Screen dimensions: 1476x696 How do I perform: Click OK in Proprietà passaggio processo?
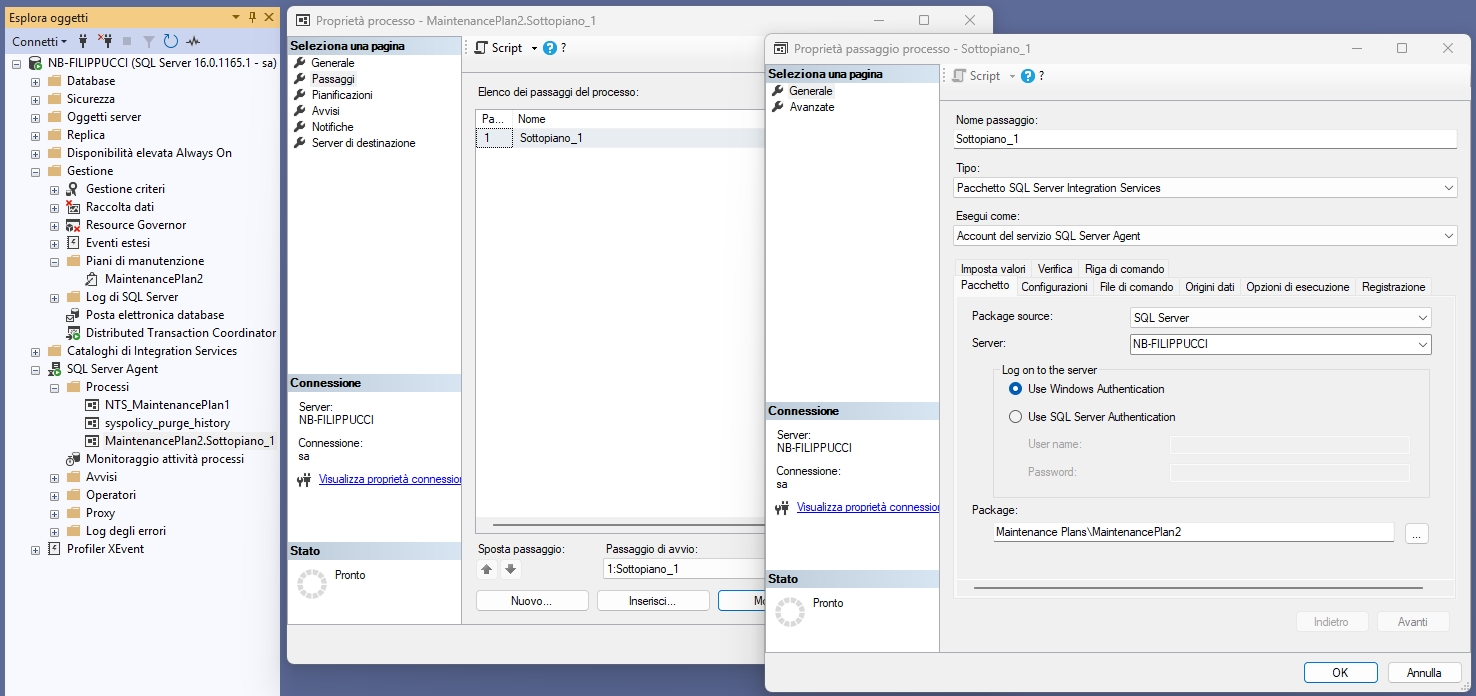(x=1341, y=673)
